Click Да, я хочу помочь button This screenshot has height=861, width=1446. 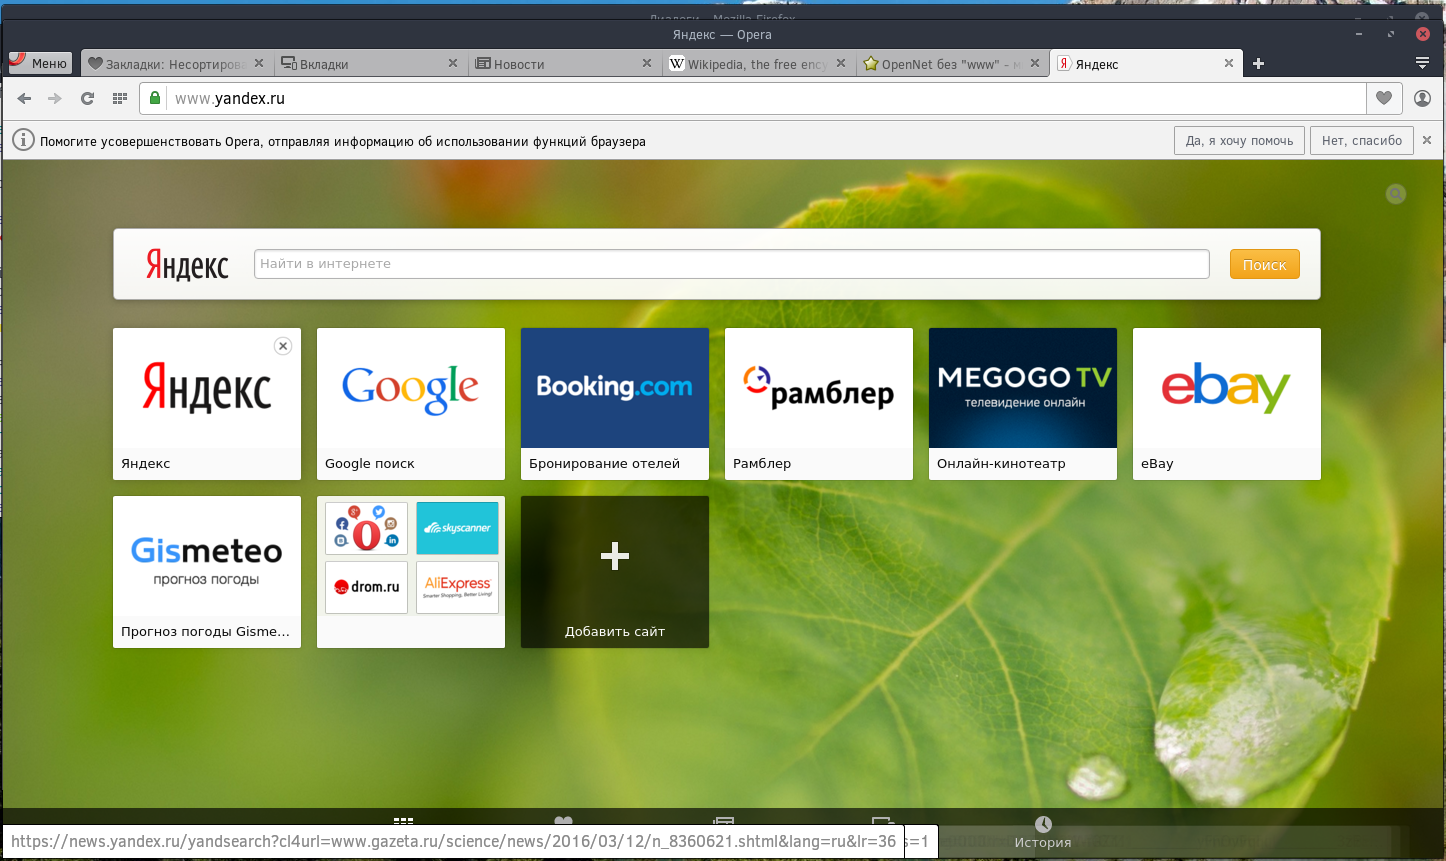pos(1239,141)
